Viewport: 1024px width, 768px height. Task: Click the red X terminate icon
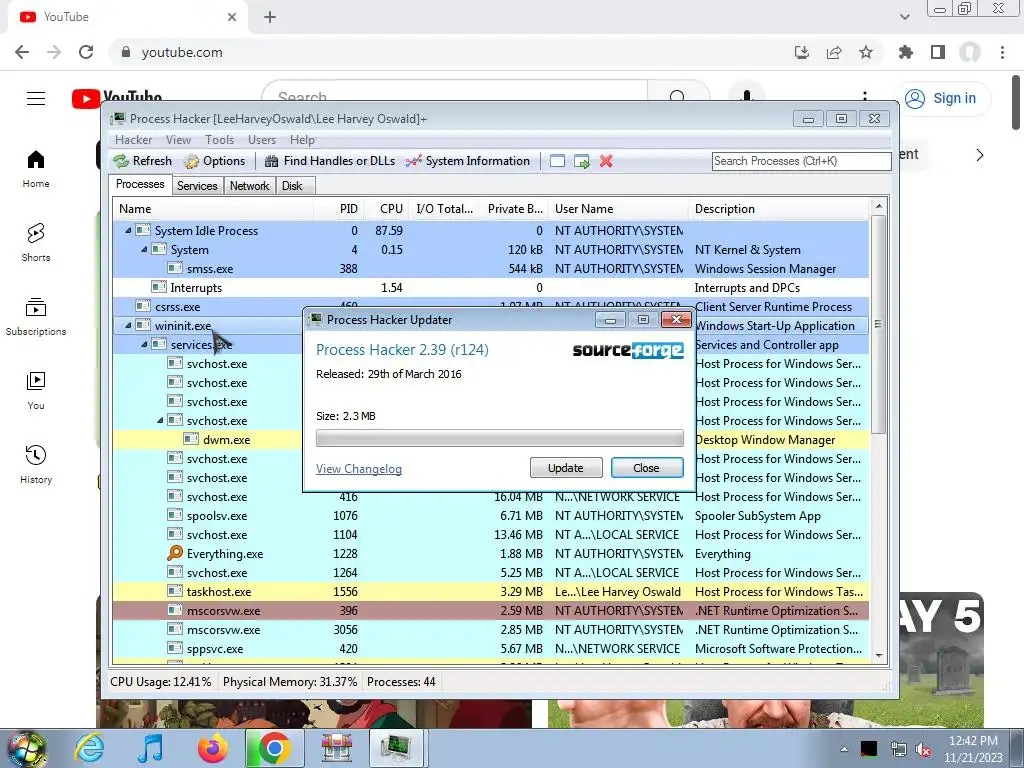[606, 161]
